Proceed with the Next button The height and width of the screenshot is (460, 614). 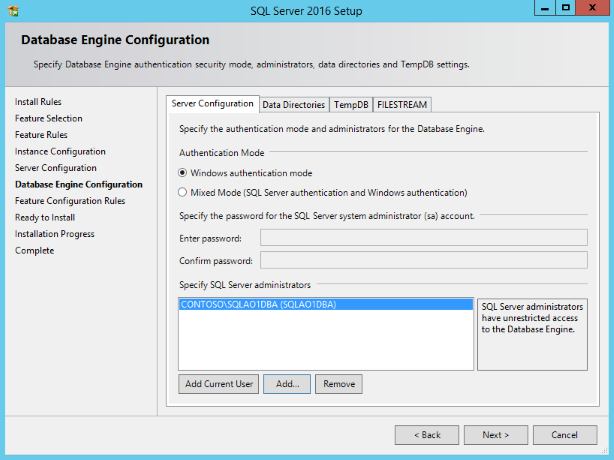click(x=496, y=435)
